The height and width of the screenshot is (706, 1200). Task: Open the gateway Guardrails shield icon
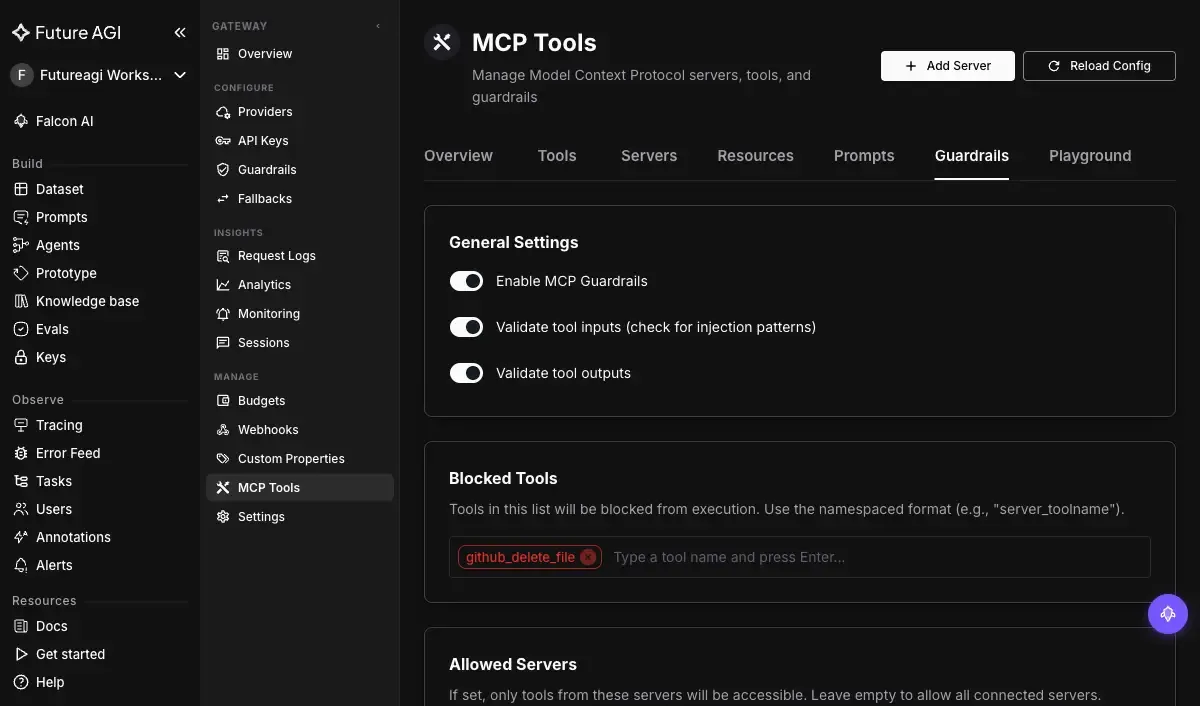(x=223, y=170)
